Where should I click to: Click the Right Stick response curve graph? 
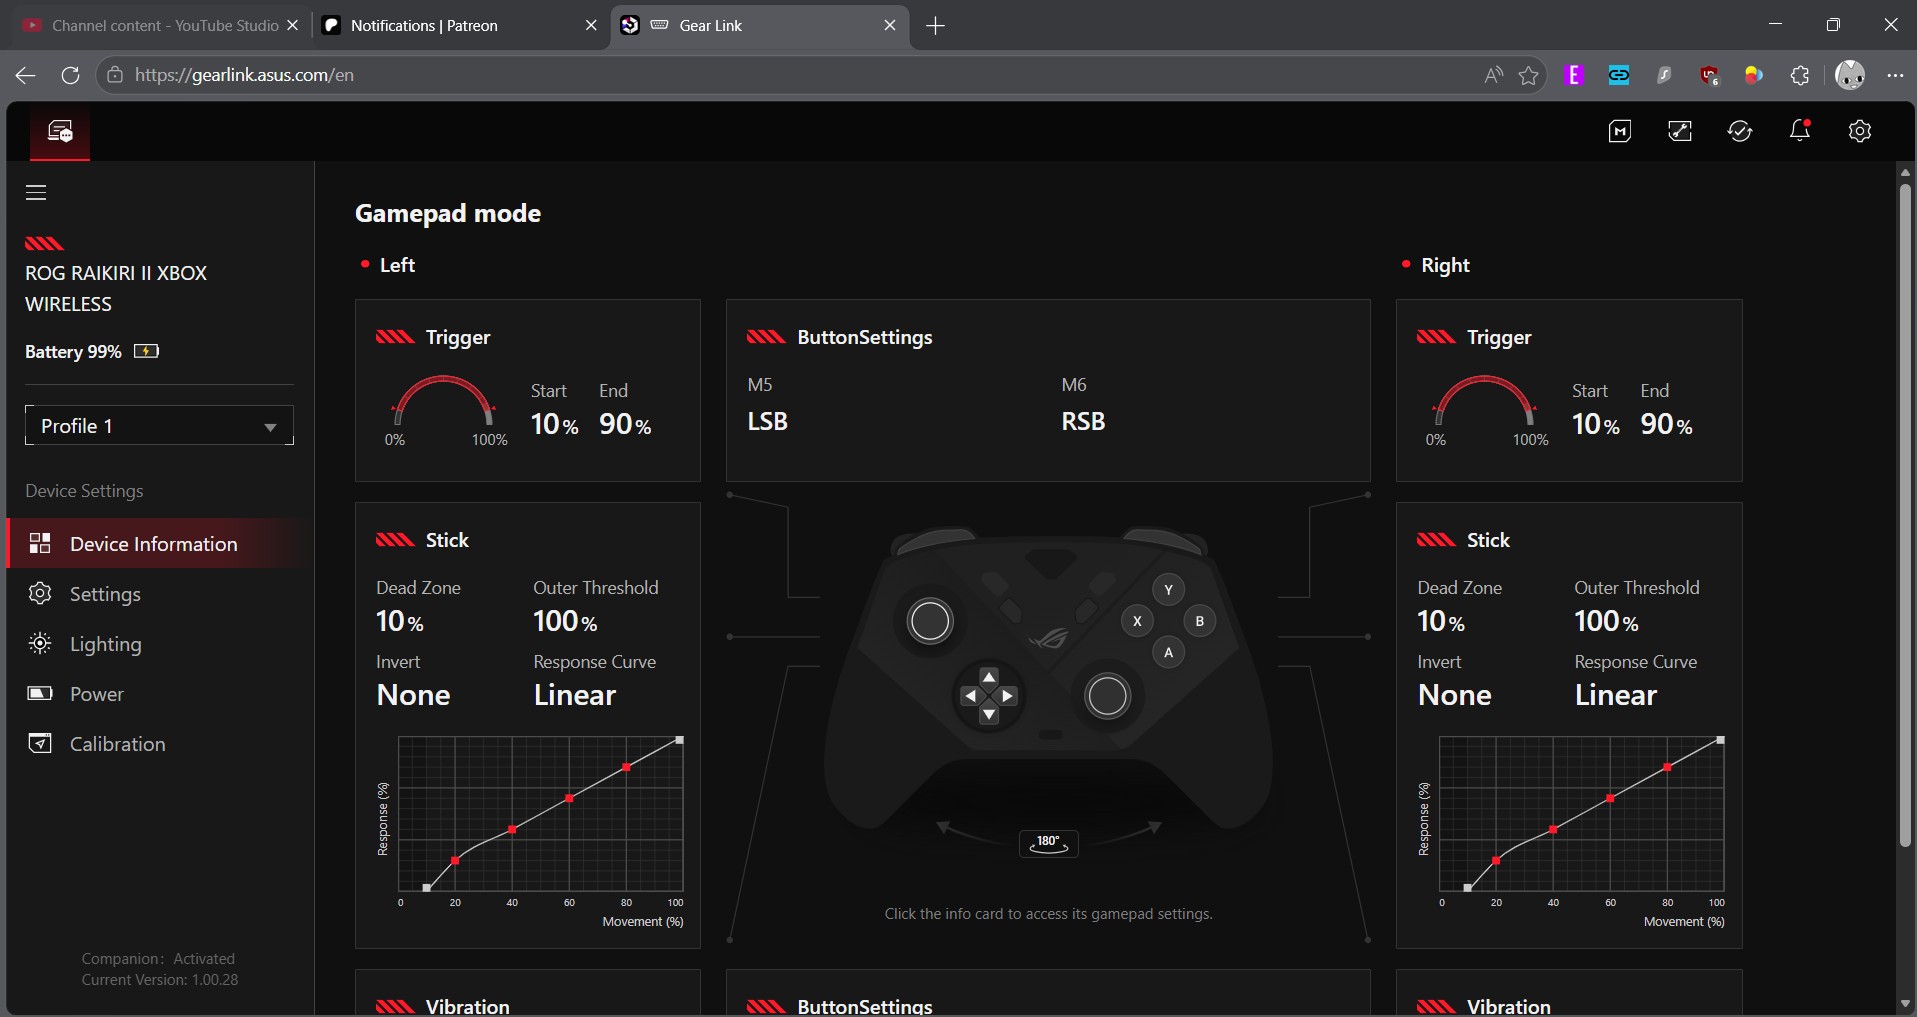[x=1582, y=815]
